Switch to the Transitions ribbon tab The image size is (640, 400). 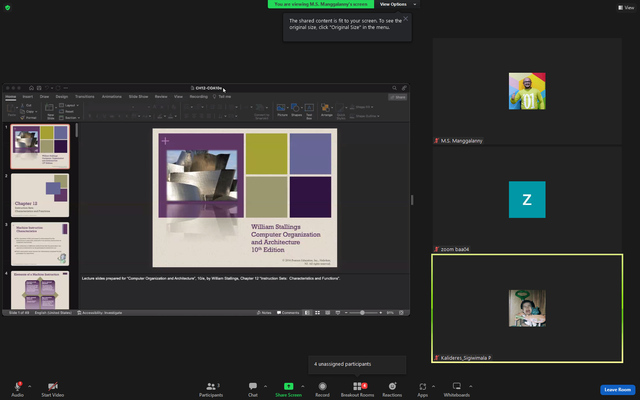(84, 97)
